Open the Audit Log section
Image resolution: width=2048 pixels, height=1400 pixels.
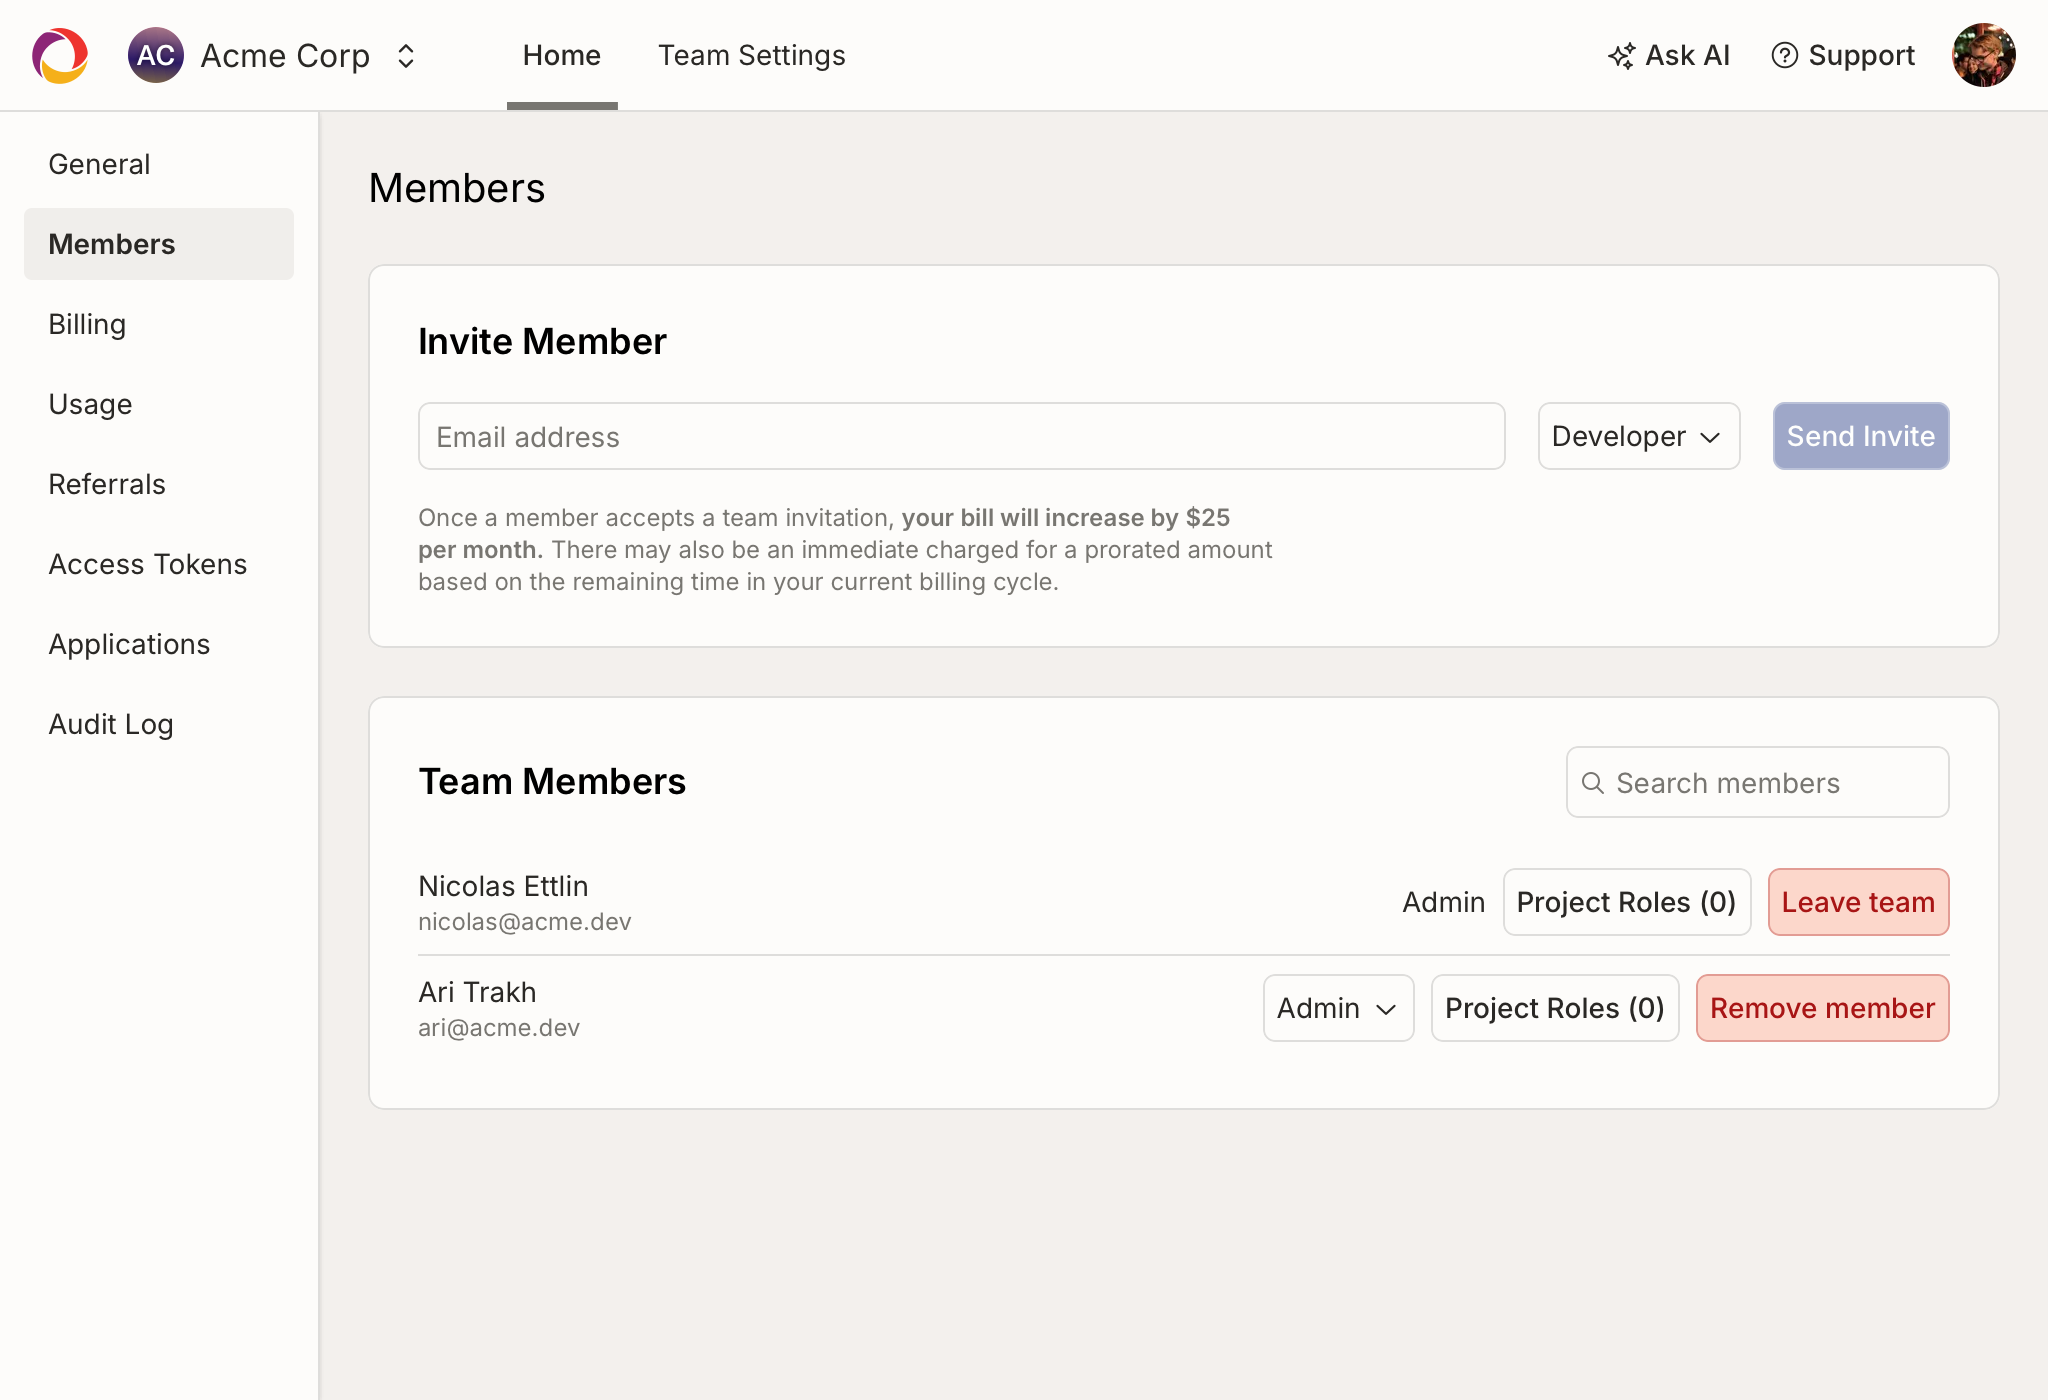(111, 724)
